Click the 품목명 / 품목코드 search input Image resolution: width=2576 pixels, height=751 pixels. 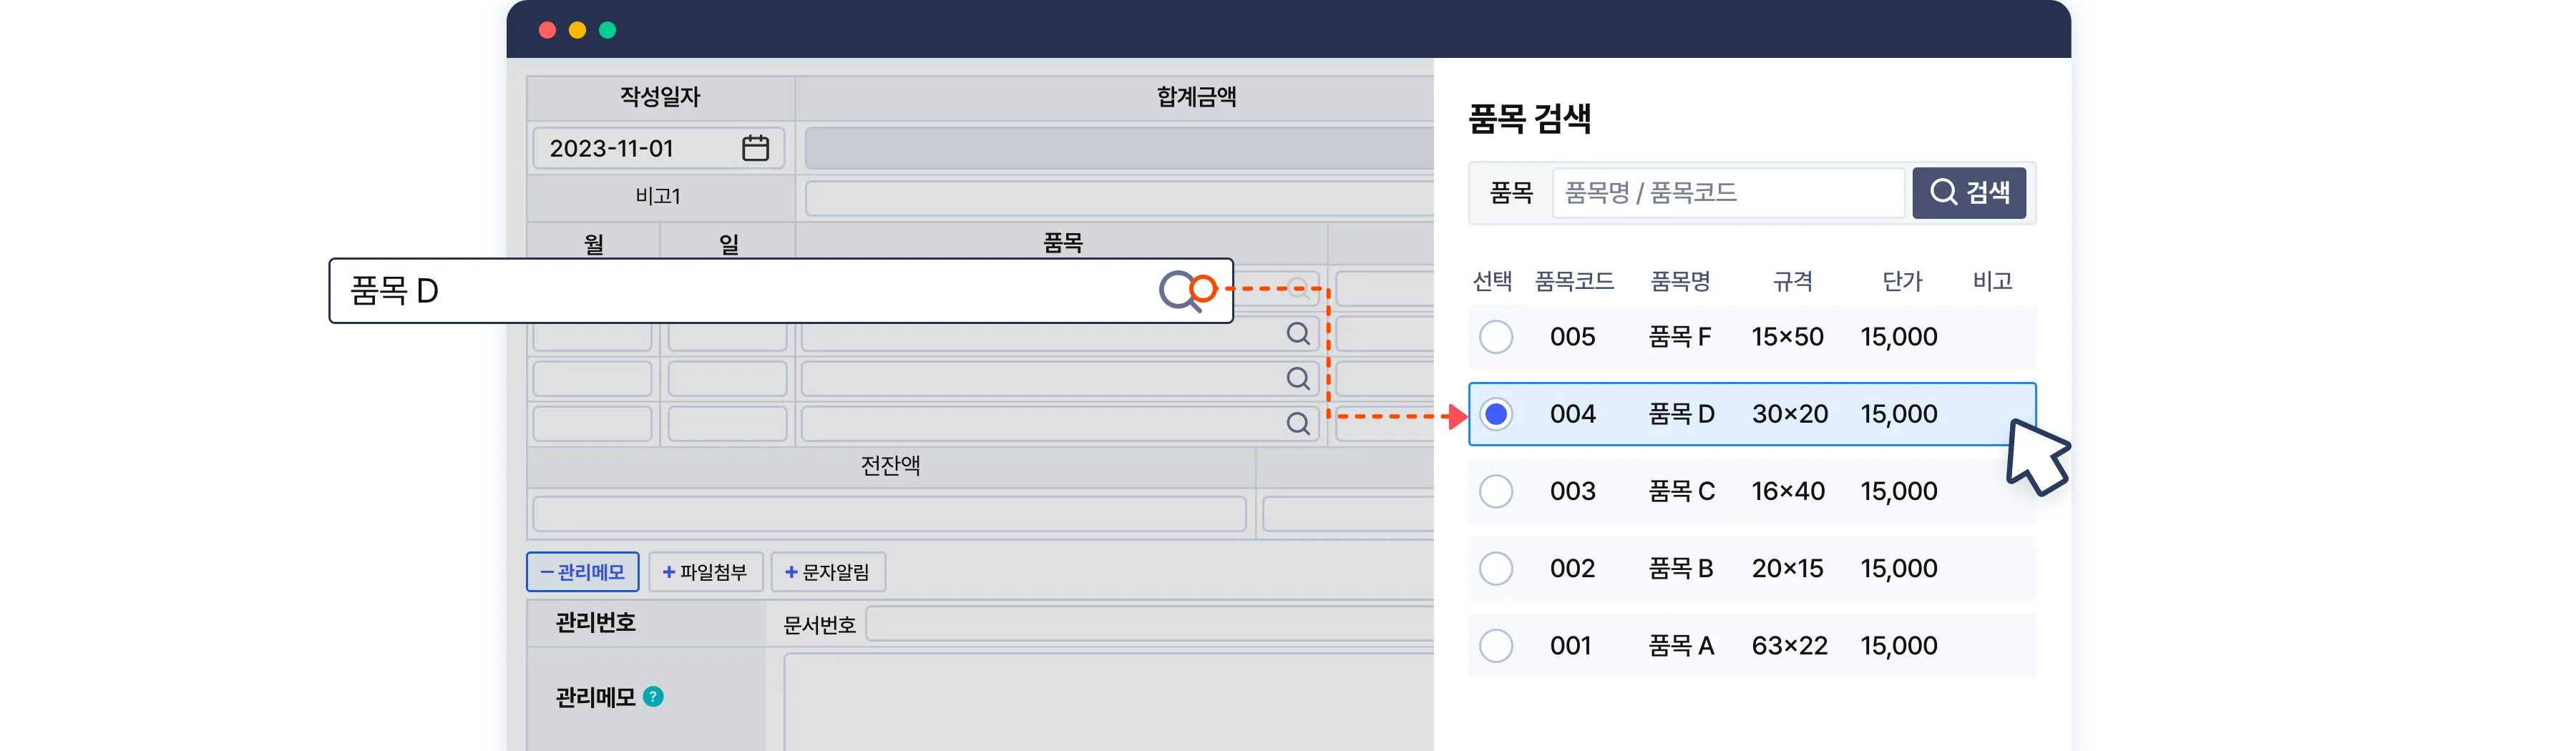pos(1728,192)
